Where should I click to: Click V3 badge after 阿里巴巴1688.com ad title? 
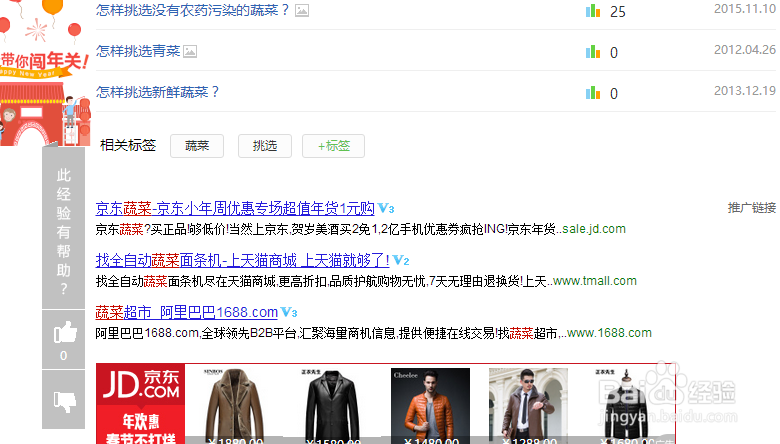coord(289,312)
